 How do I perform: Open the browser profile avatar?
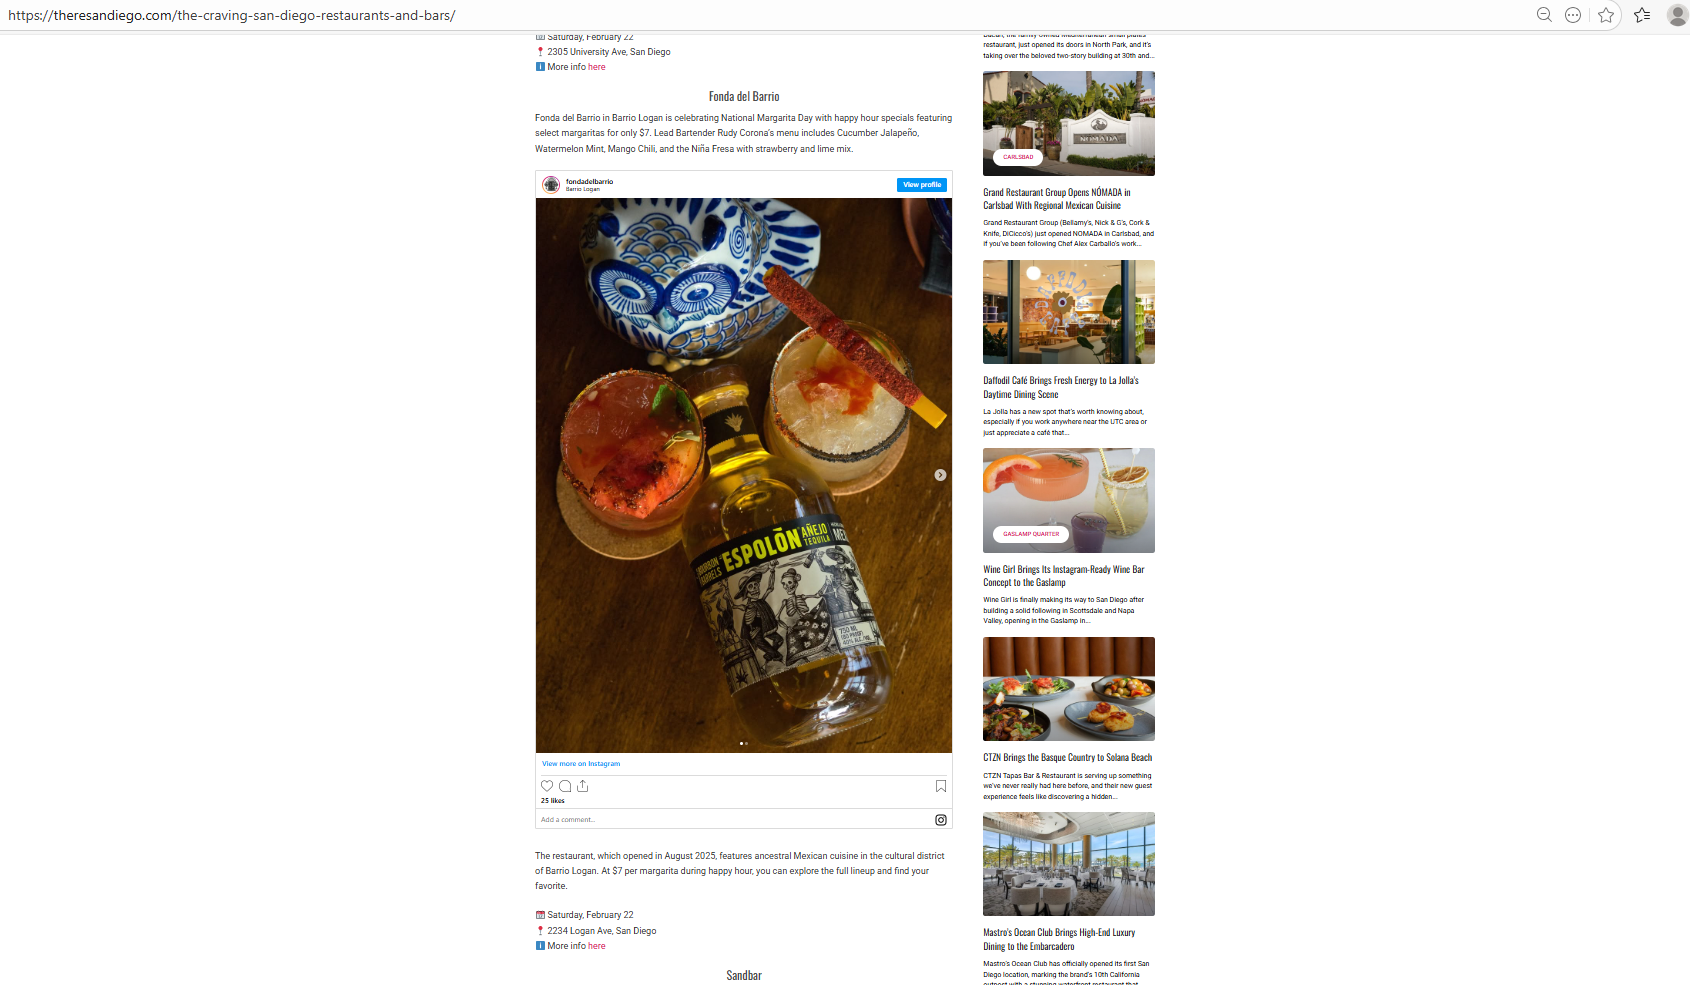[x=1678, y=15]
